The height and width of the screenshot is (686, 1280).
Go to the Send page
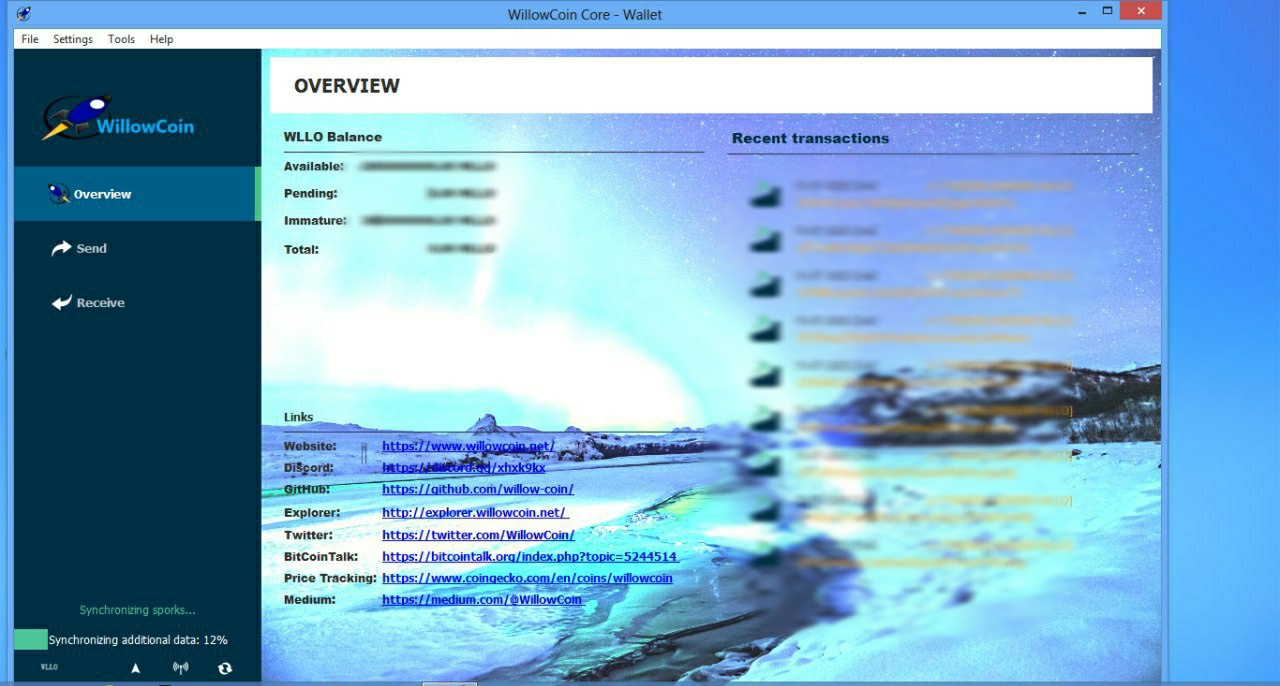pyautogui.click(x=137, y=248)
